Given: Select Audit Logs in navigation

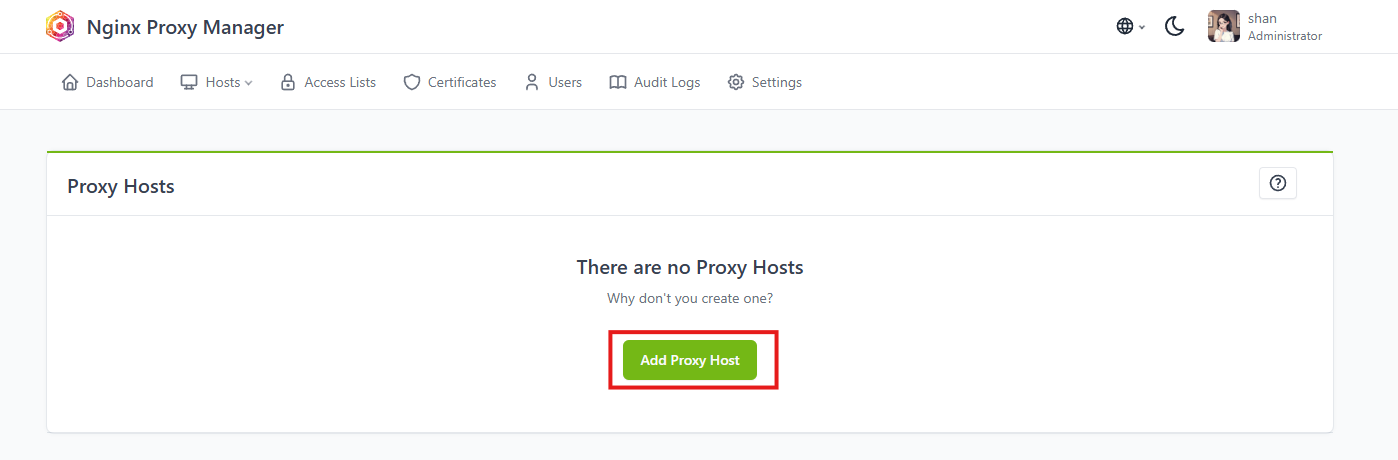Looking at the screenshot, I should click(655, 82).
